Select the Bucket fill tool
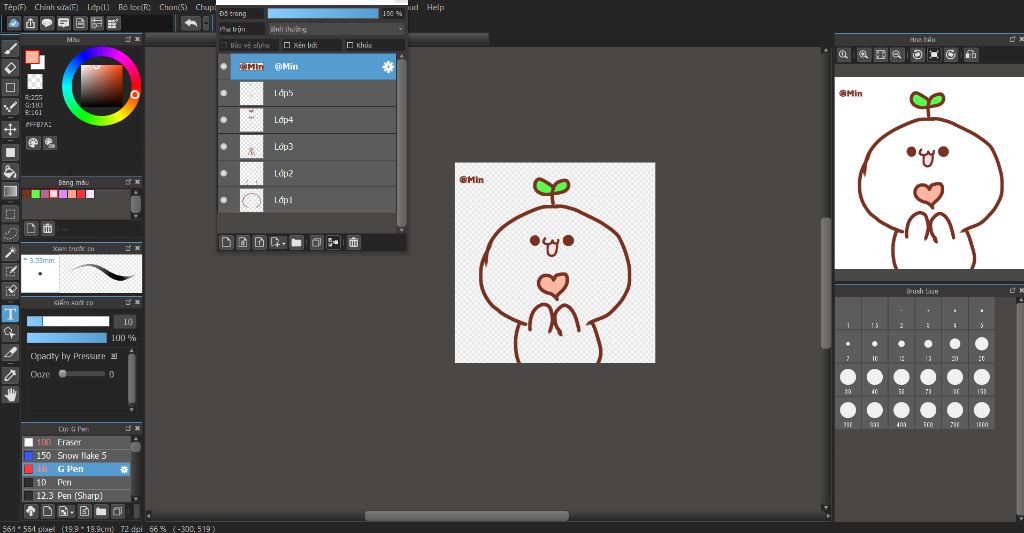The height and width of the screenshot is (533, 1024). coord(10,172)
